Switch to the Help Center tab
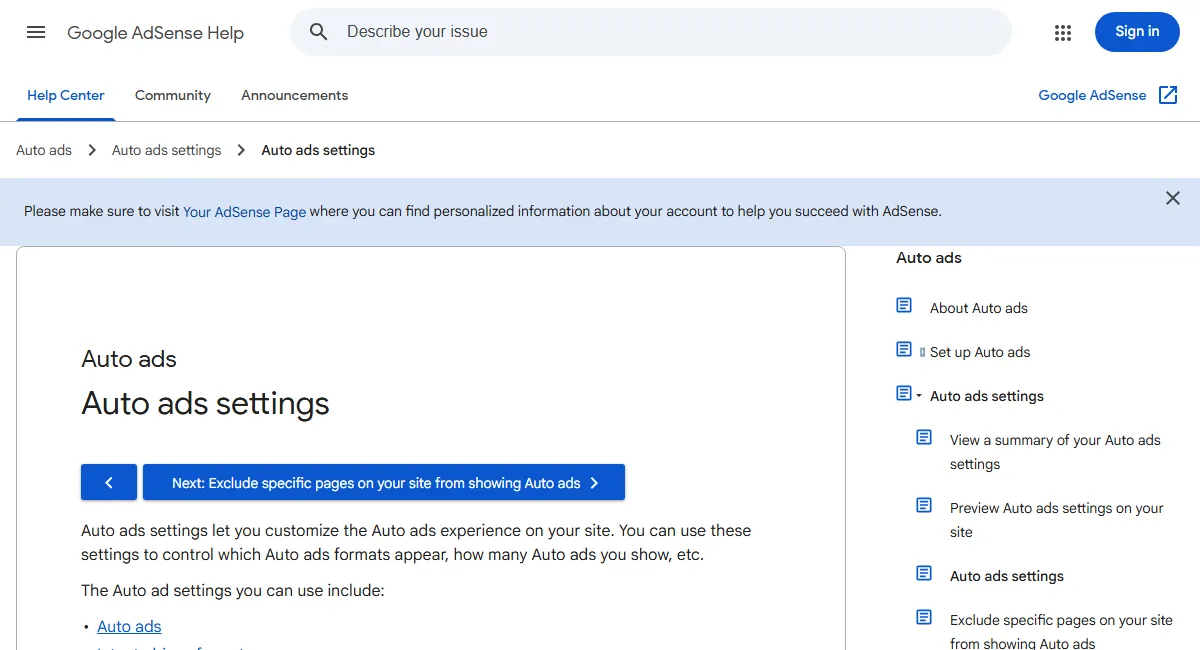 click(x=66, y=95)
